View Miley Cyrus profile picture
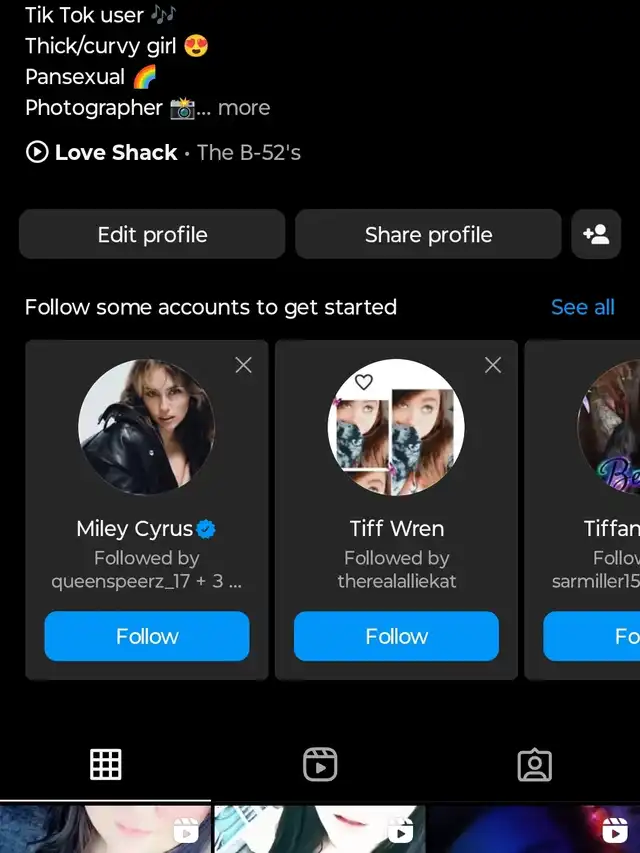The width and height of the screenshot is (640, 853). (147, 427)
